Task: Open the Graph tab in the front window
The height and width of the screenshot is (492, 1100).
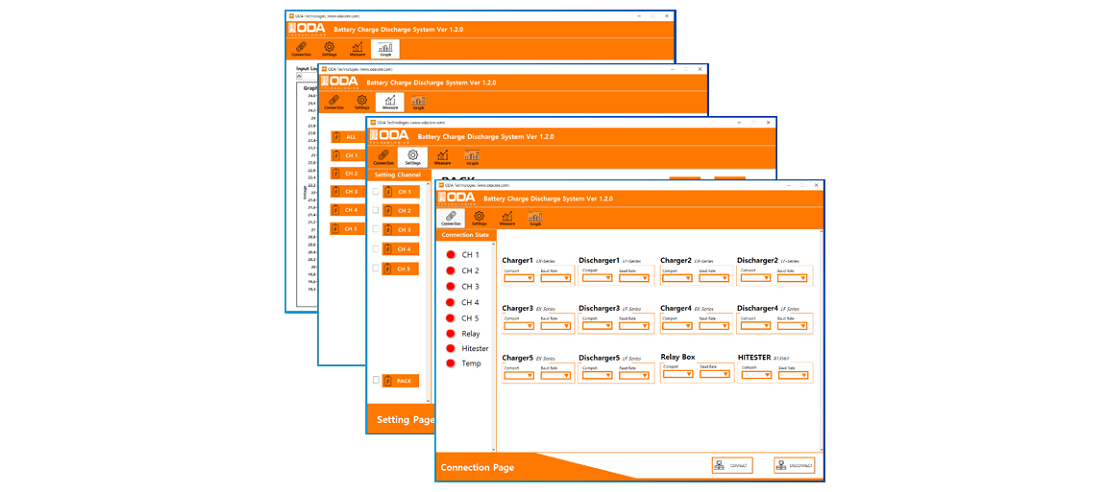Action: (x=535, y=218)
